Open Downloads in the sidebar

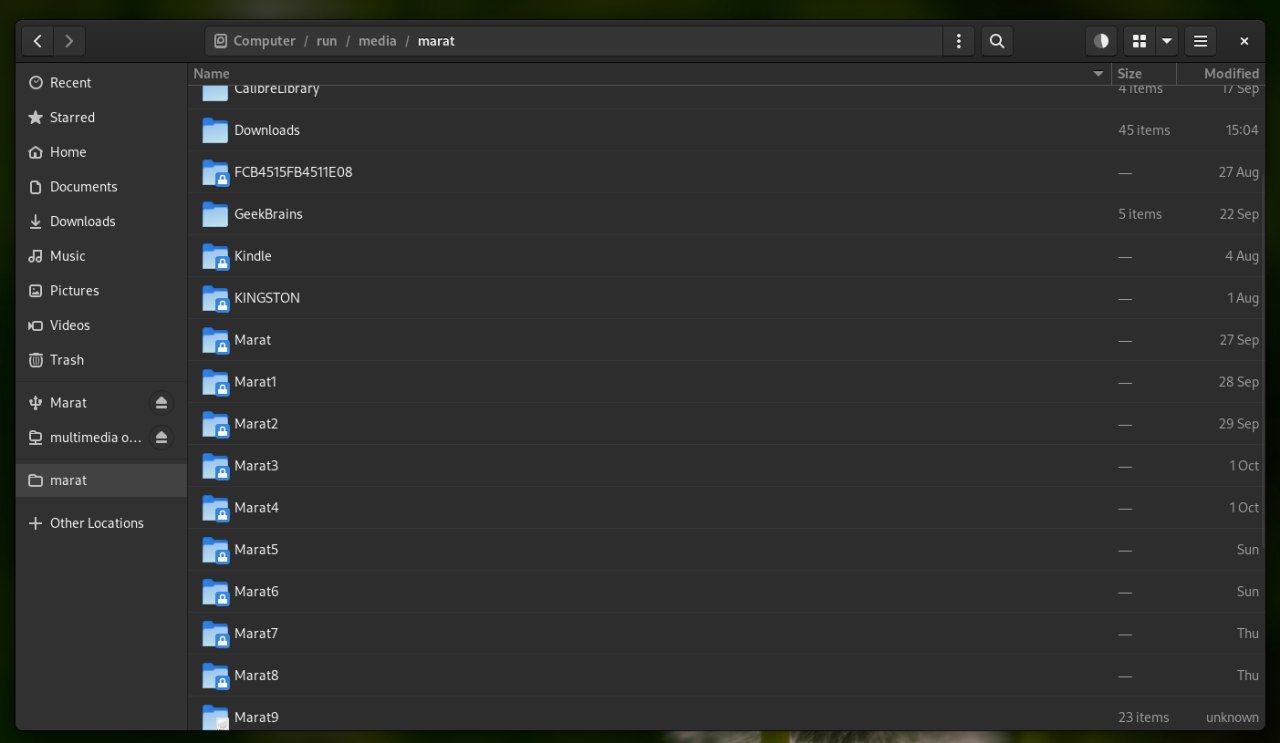click(101, 221)
